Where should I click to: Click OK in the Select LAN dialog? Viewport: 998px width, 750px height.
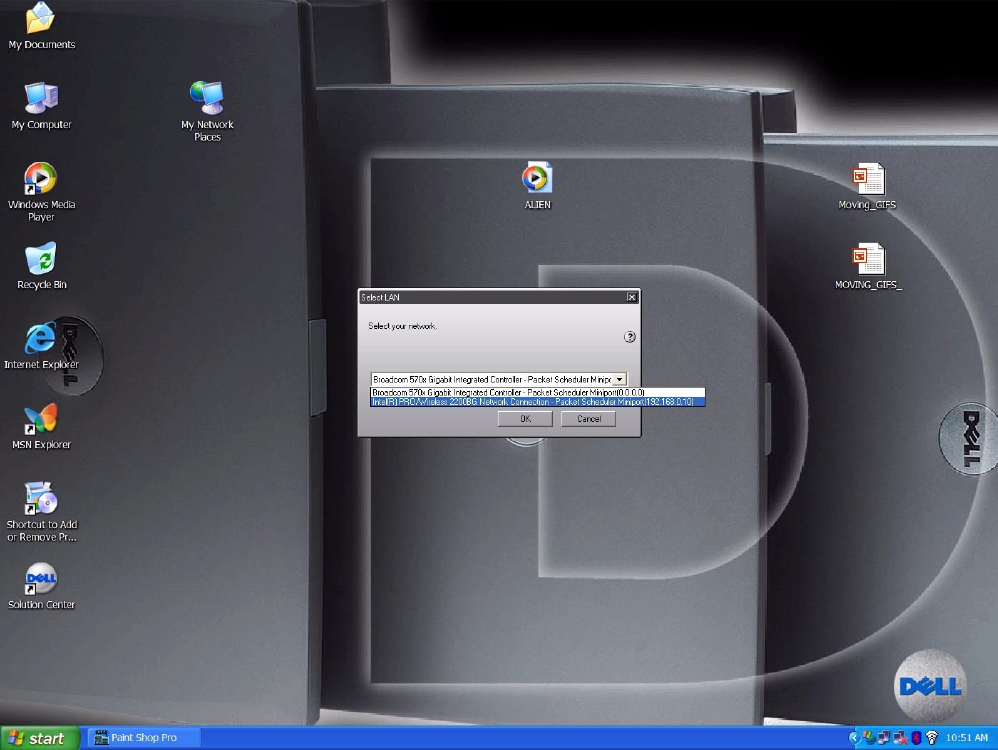pos(525,419)
